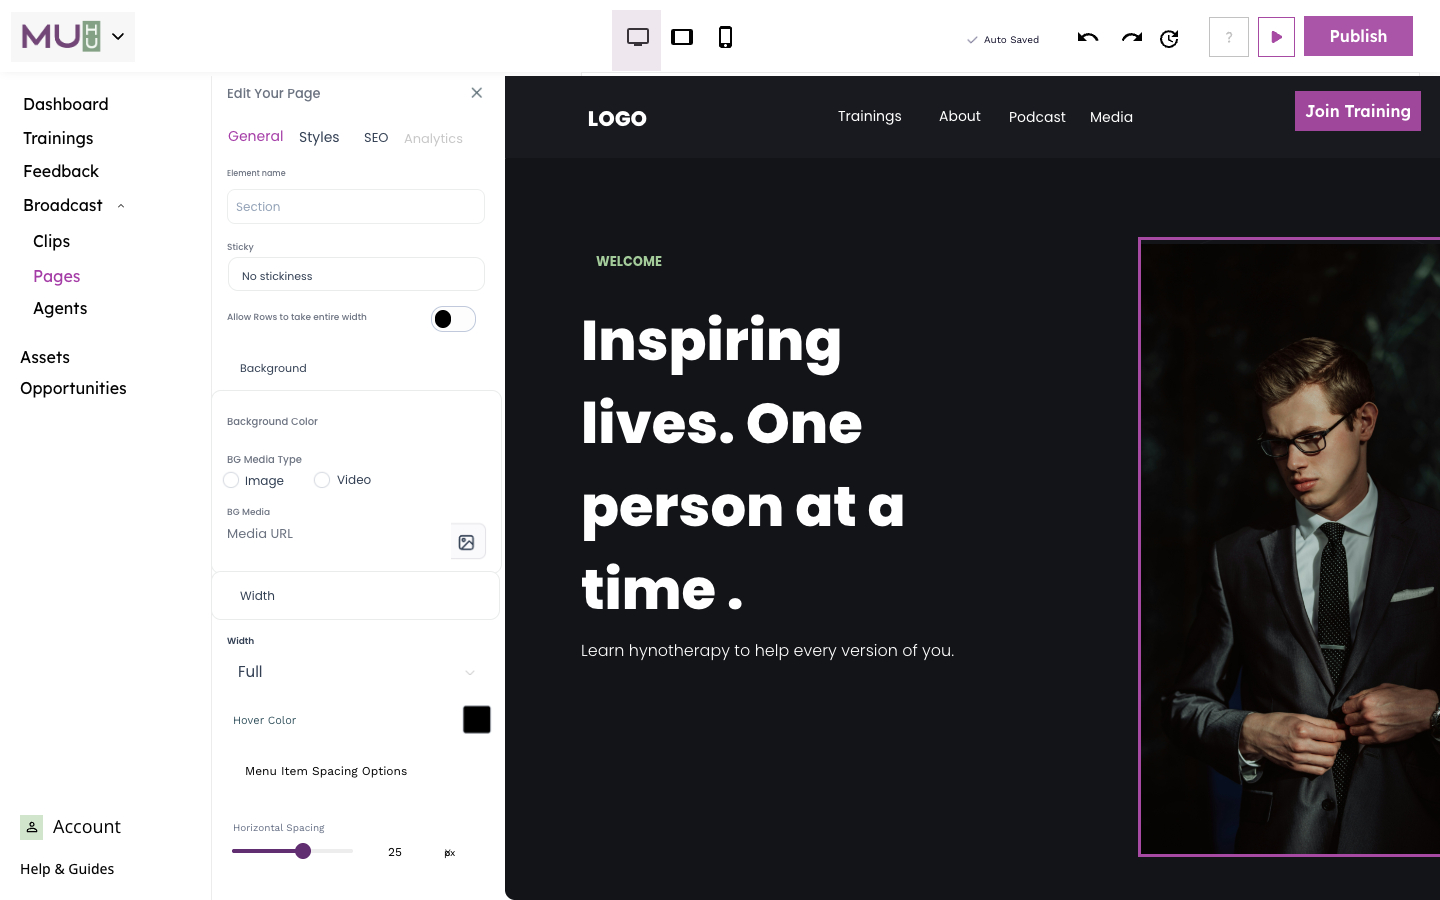Open the MU logo dropdown
This screenshot has width=1440, height=900.
pos(73,37)
